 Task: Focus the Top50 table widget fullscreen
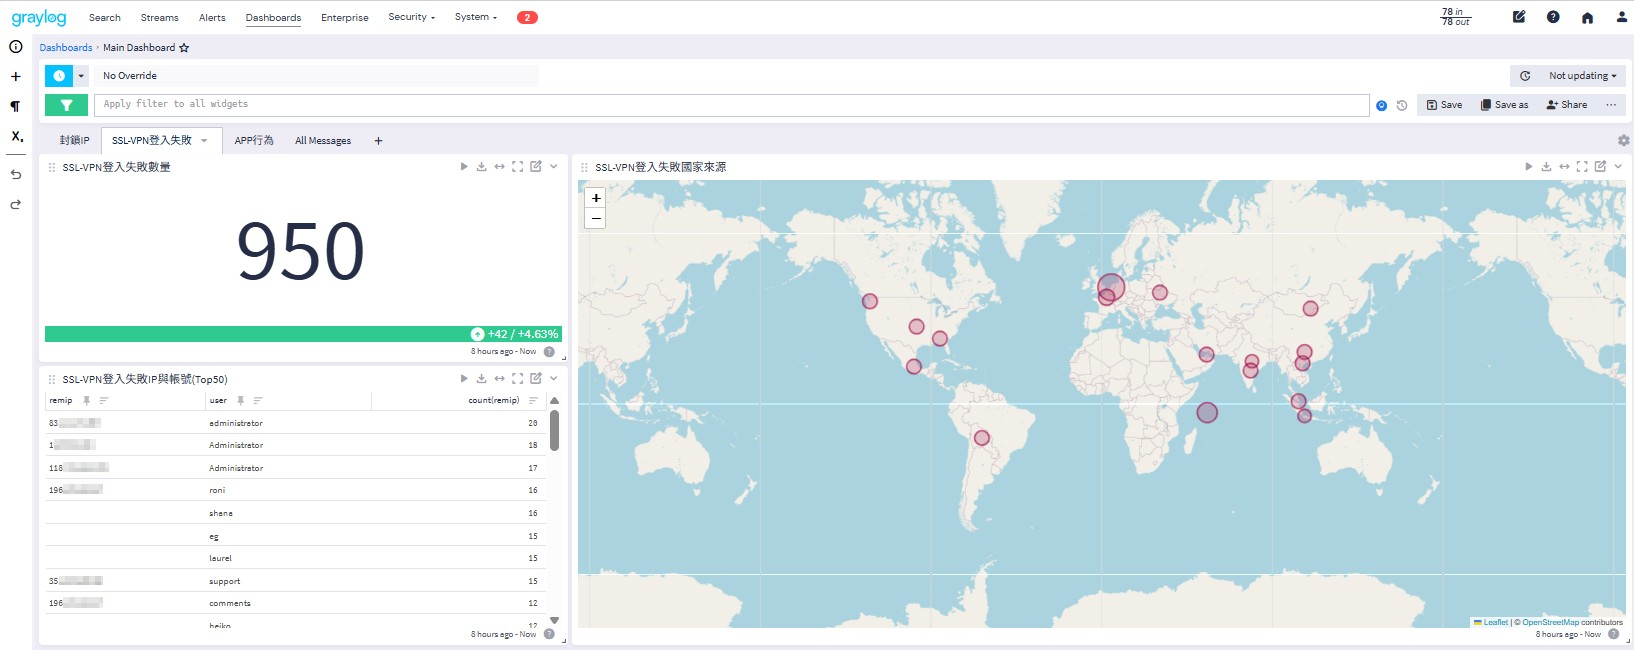tap(517, 379)
